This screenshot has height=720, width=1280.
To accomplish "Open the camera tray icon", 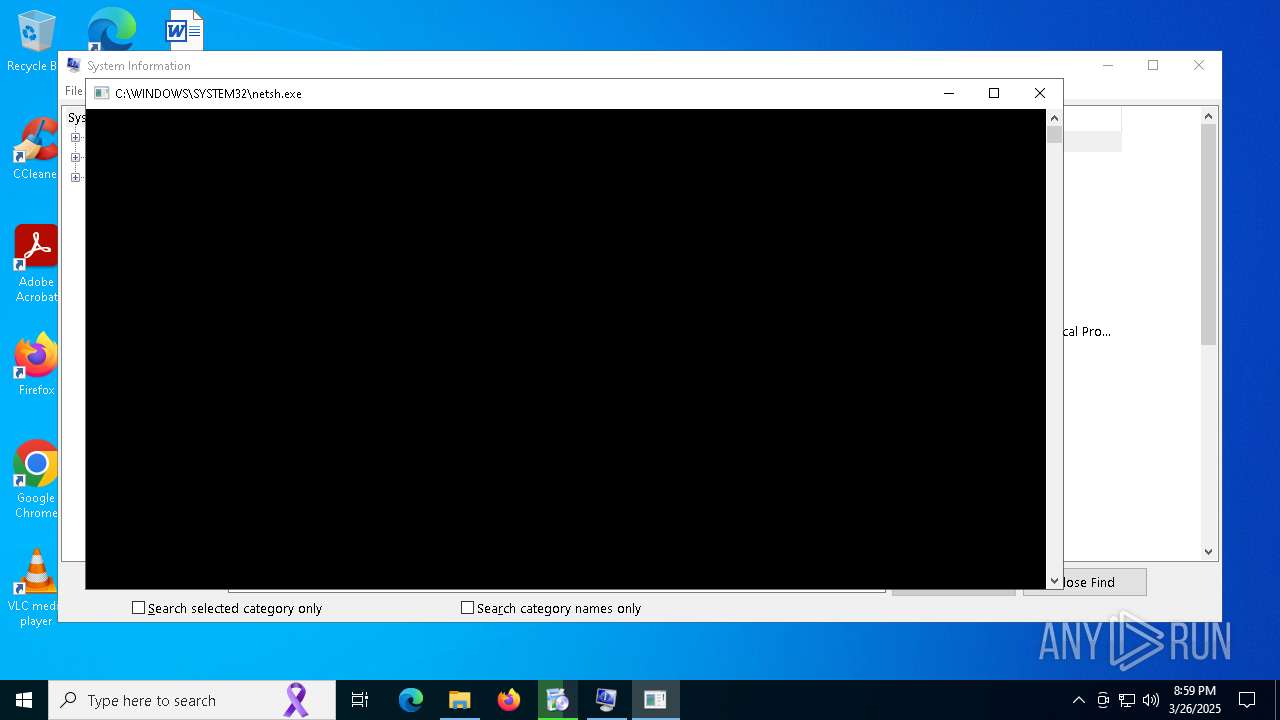I will pyautogui.click(x=1103, y=700).
